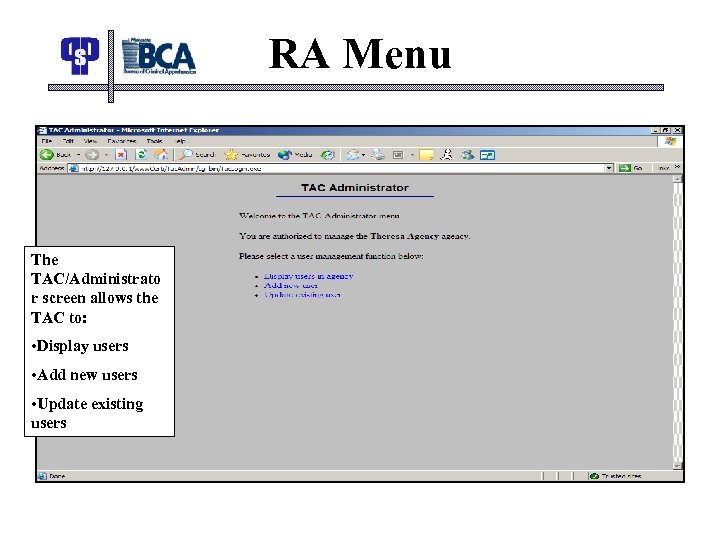Click the Edit page icon

point(398,155)
